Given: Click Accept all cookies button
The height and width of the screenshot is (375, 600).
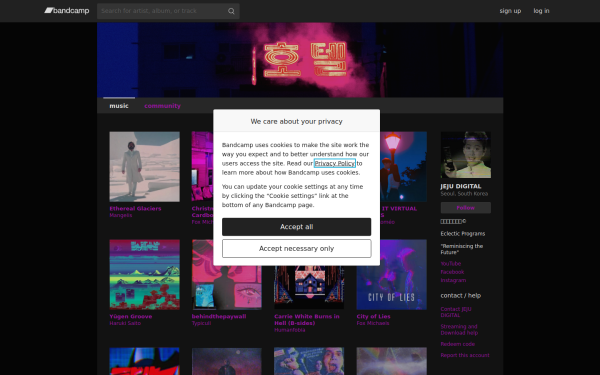Looking at the screenshot, I should [297, 227].
